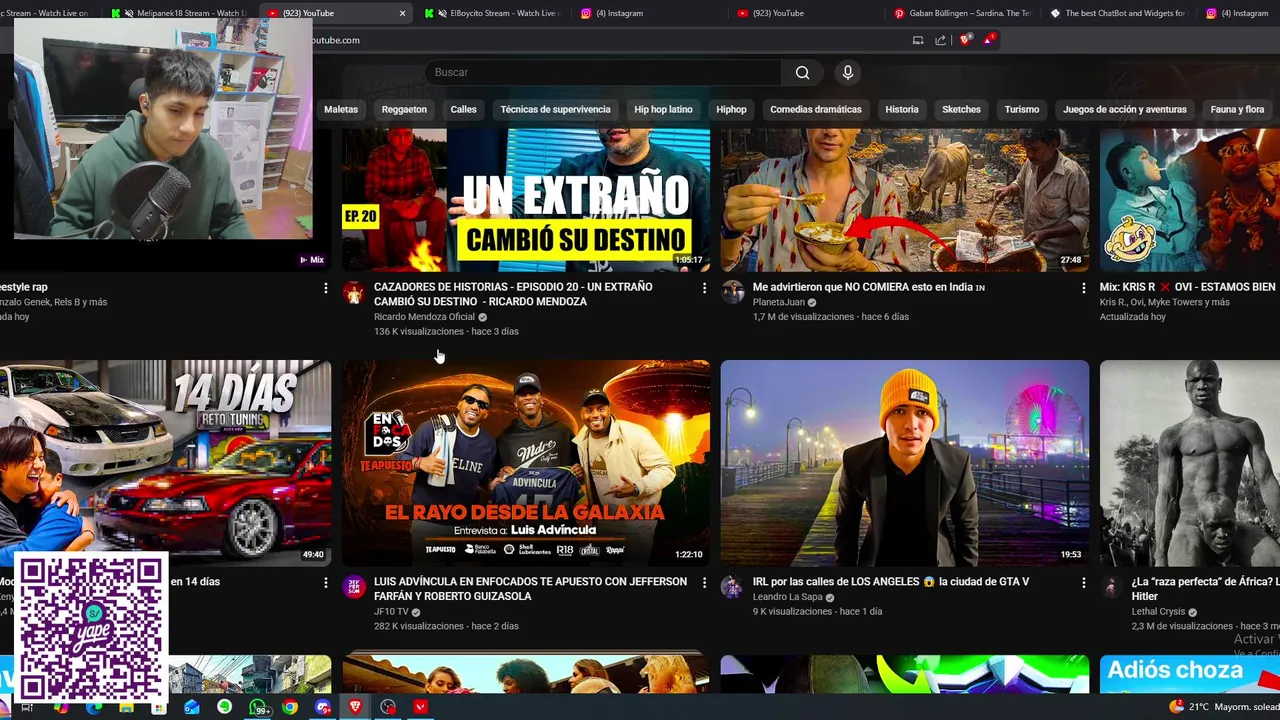Open OBS Studio in the taskbar
The height and width of the screenshot is (720, 1280).
coord(388,707)
